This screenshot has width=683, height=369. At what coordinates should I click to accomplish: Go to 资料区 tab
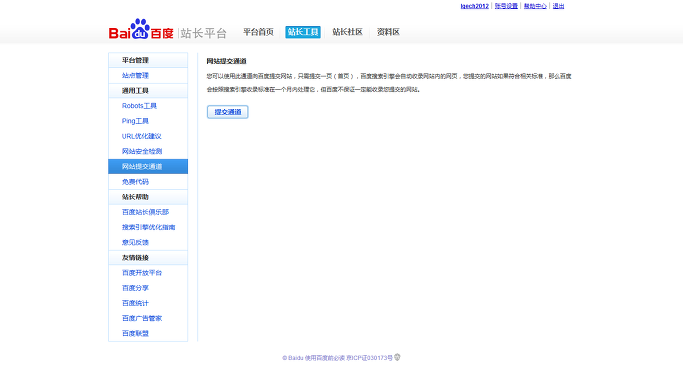[x=388, y=32]
